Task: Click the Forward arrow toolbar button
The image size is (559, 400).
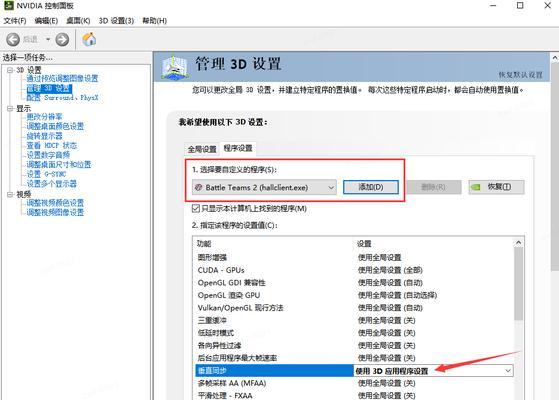Action: pyautogui.click(x=62, y=39)
